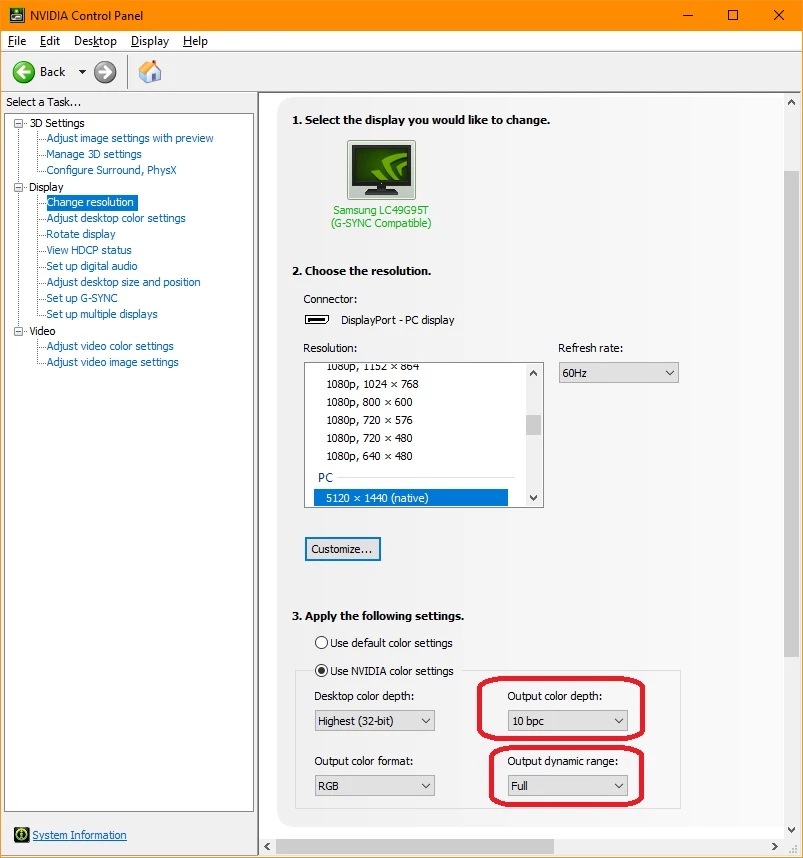Viewport: 803px width, 858px height.
Task: Open the Help menu
Action: coord(195,41)
